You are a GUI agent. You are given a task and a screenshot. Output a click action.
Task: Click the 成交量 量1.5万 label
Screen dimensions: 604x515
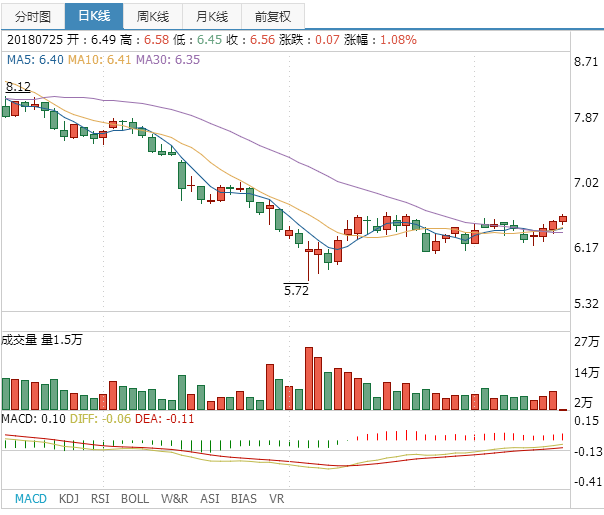click(42, 340)
